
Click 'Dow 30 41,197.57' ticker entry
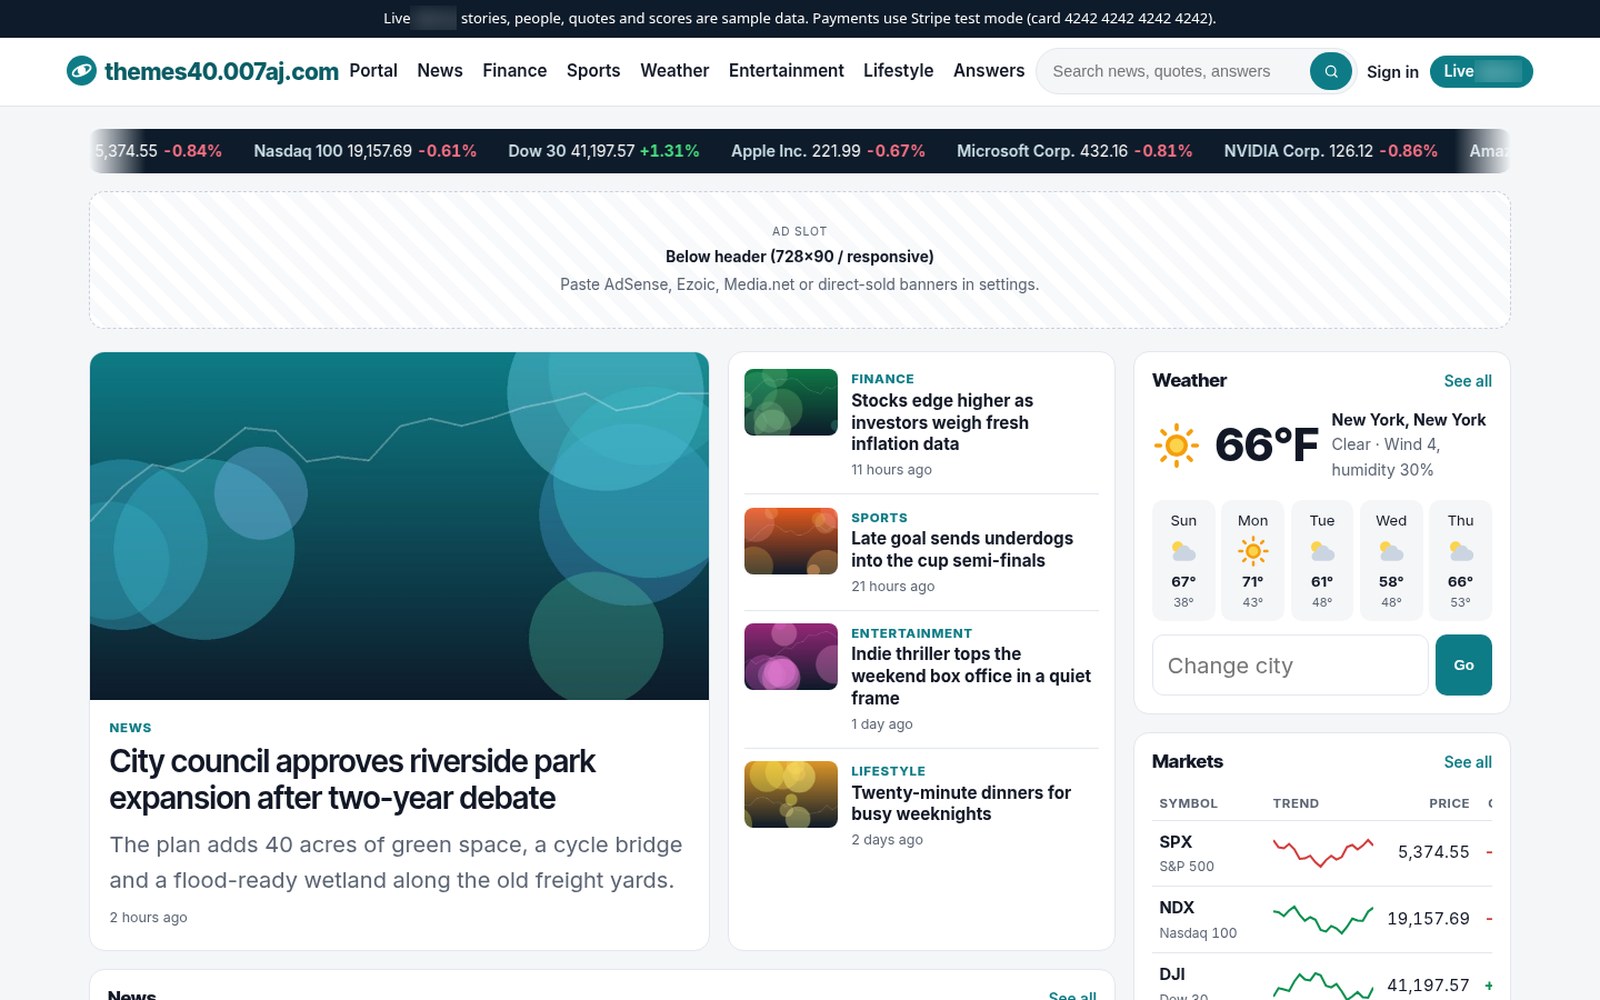[604, 151]
